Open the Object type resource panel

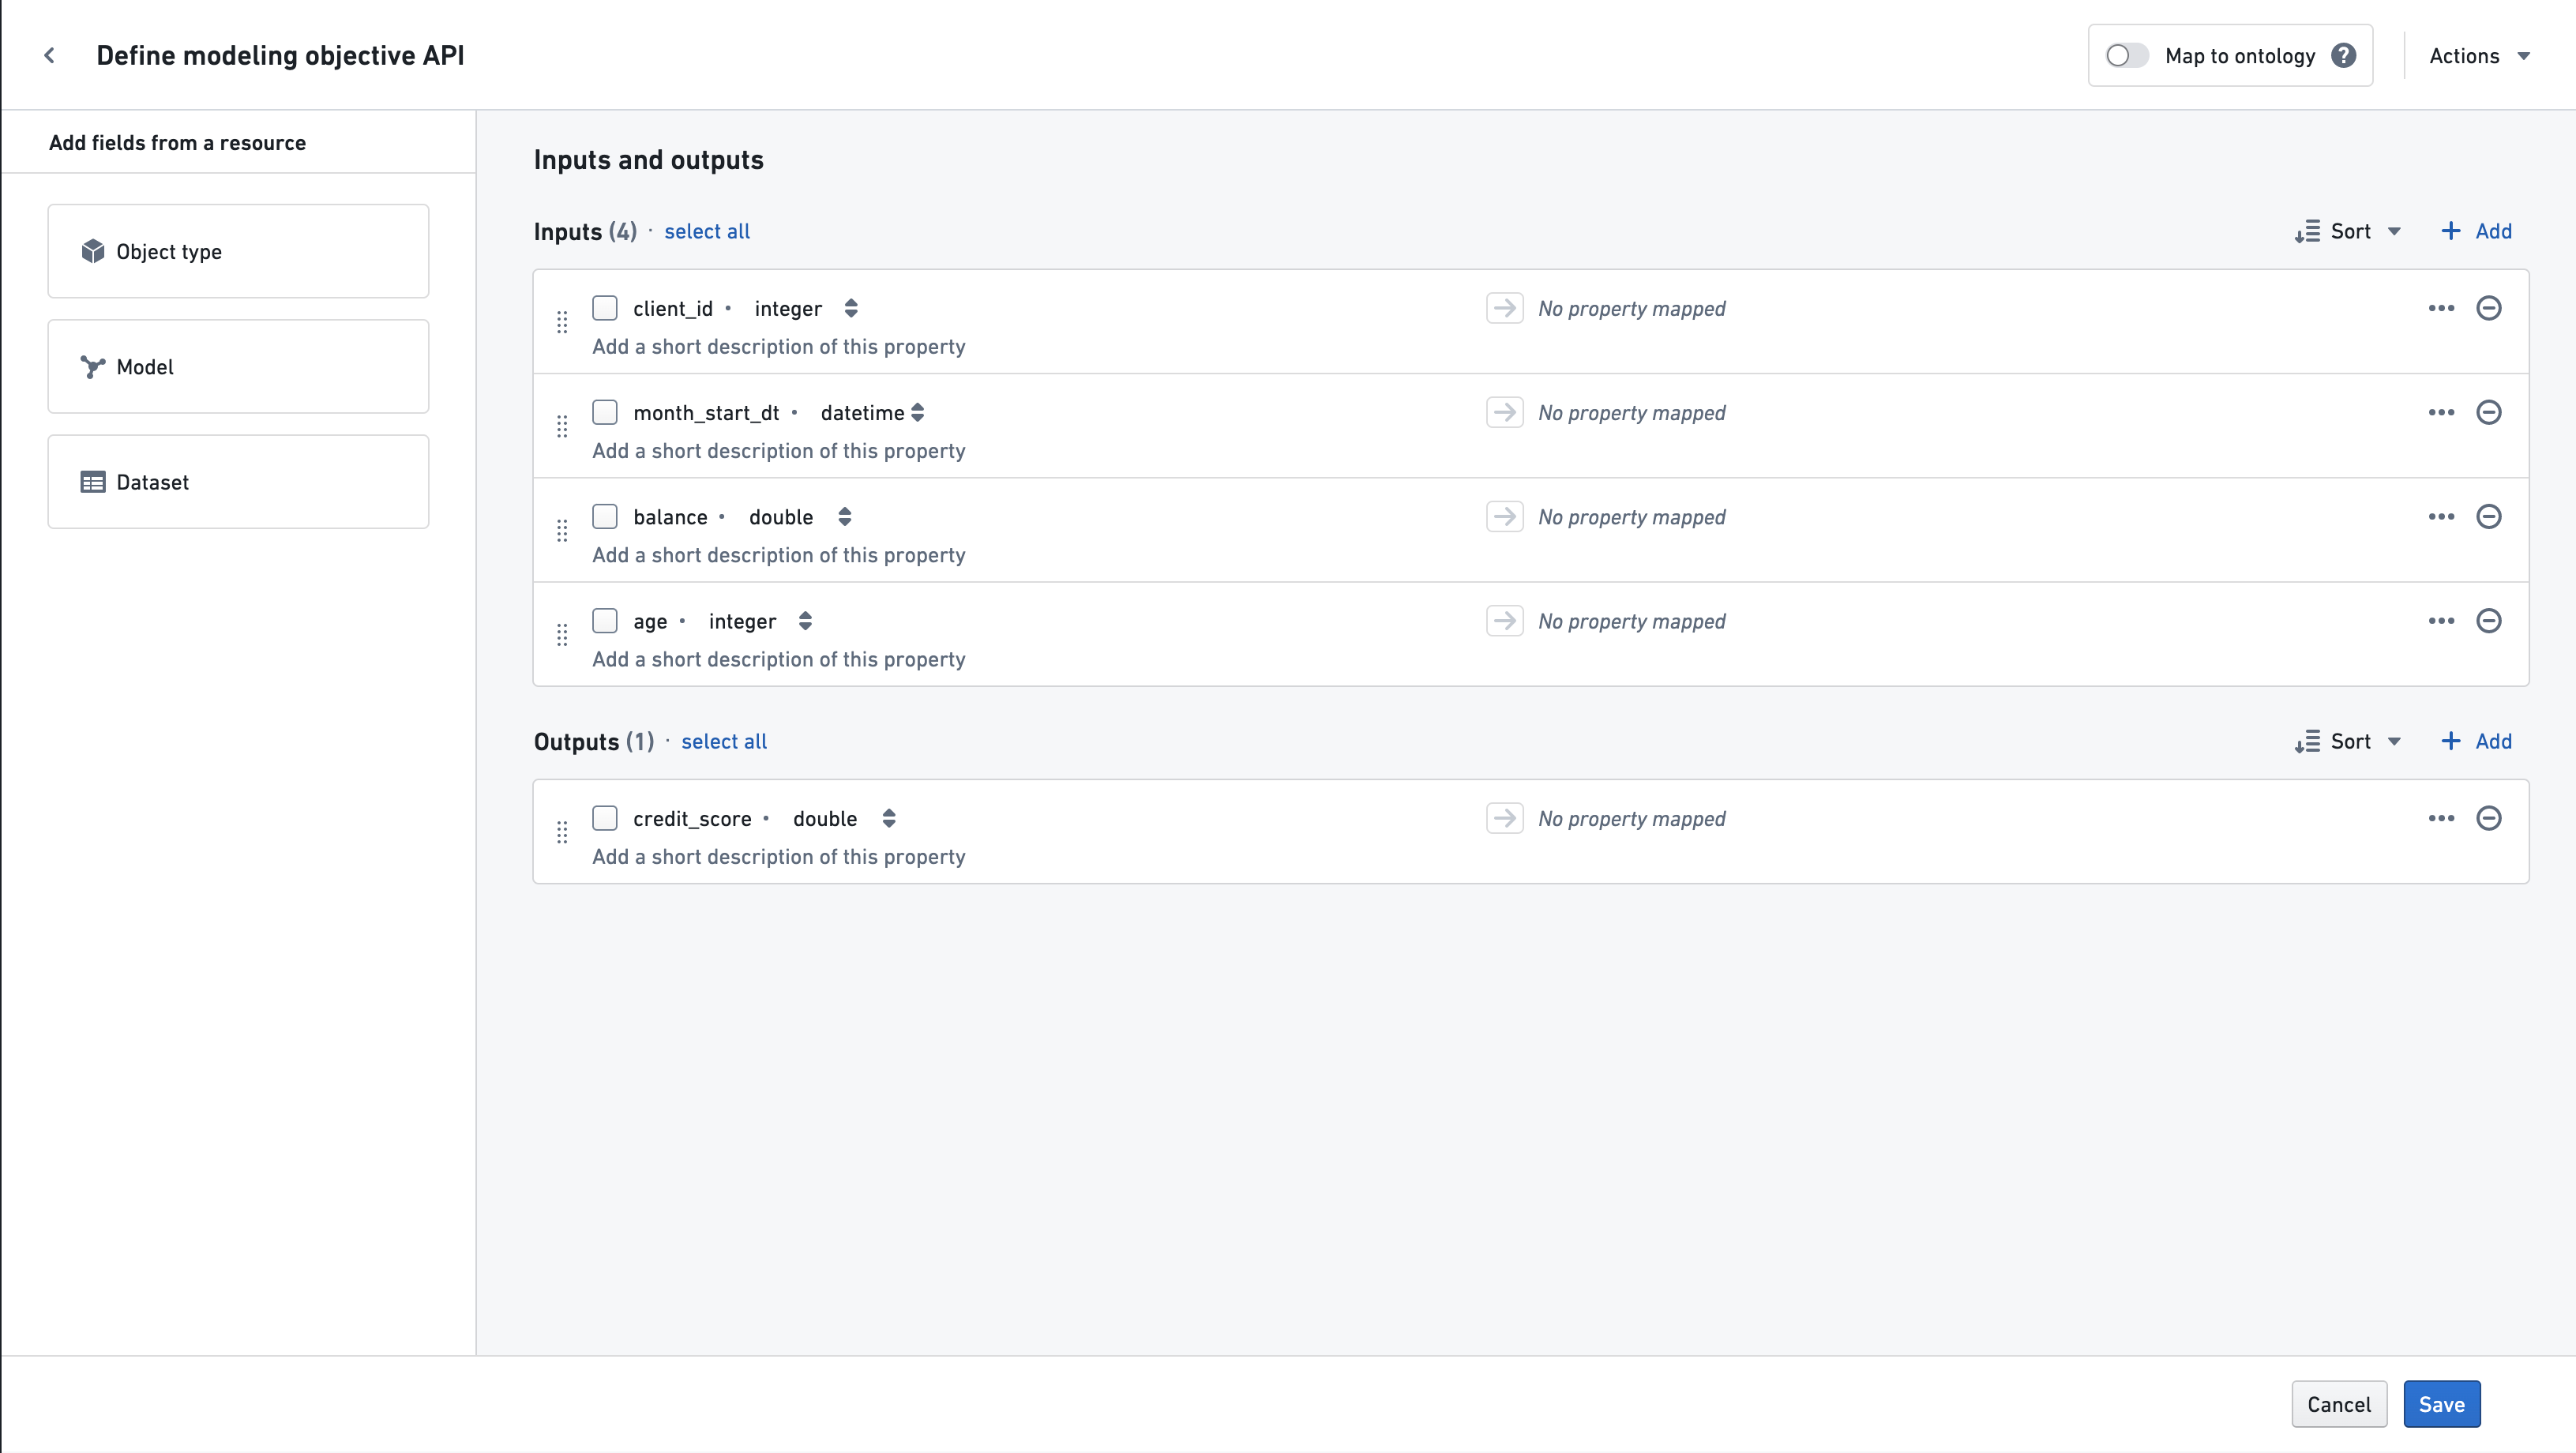click(238, 251)
